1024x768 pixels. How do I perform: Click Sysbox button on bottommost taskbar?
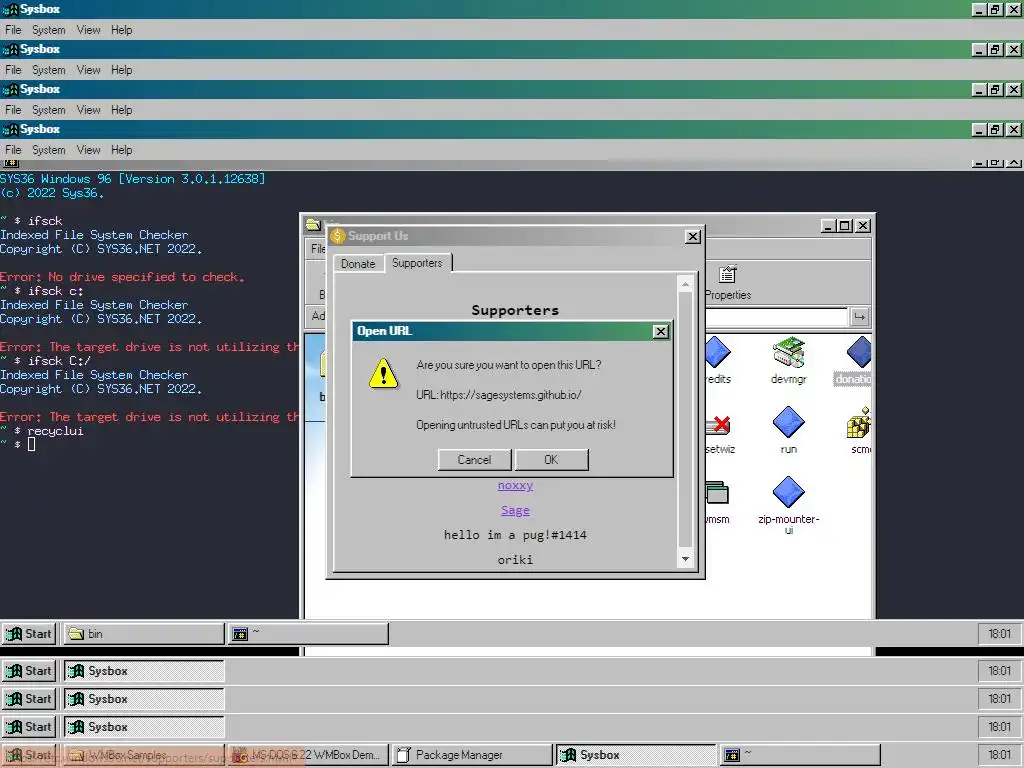[x=636, y=755]
